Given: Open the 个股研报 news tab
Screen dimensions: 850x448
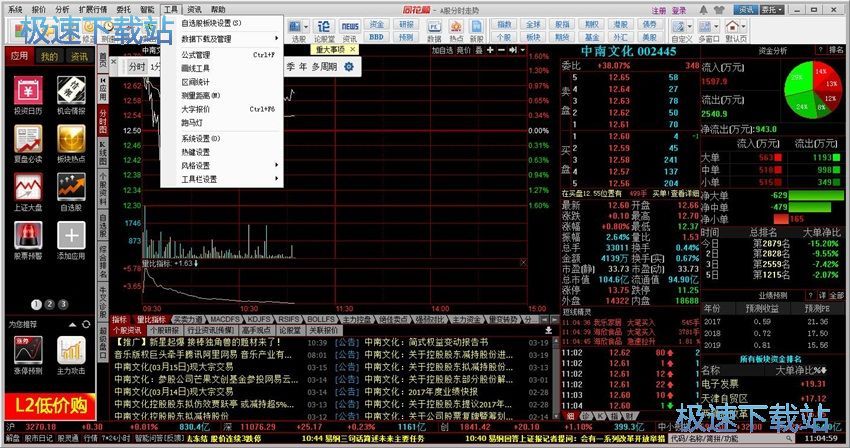Looking at the screenshot, I should [x=164, y=330].
